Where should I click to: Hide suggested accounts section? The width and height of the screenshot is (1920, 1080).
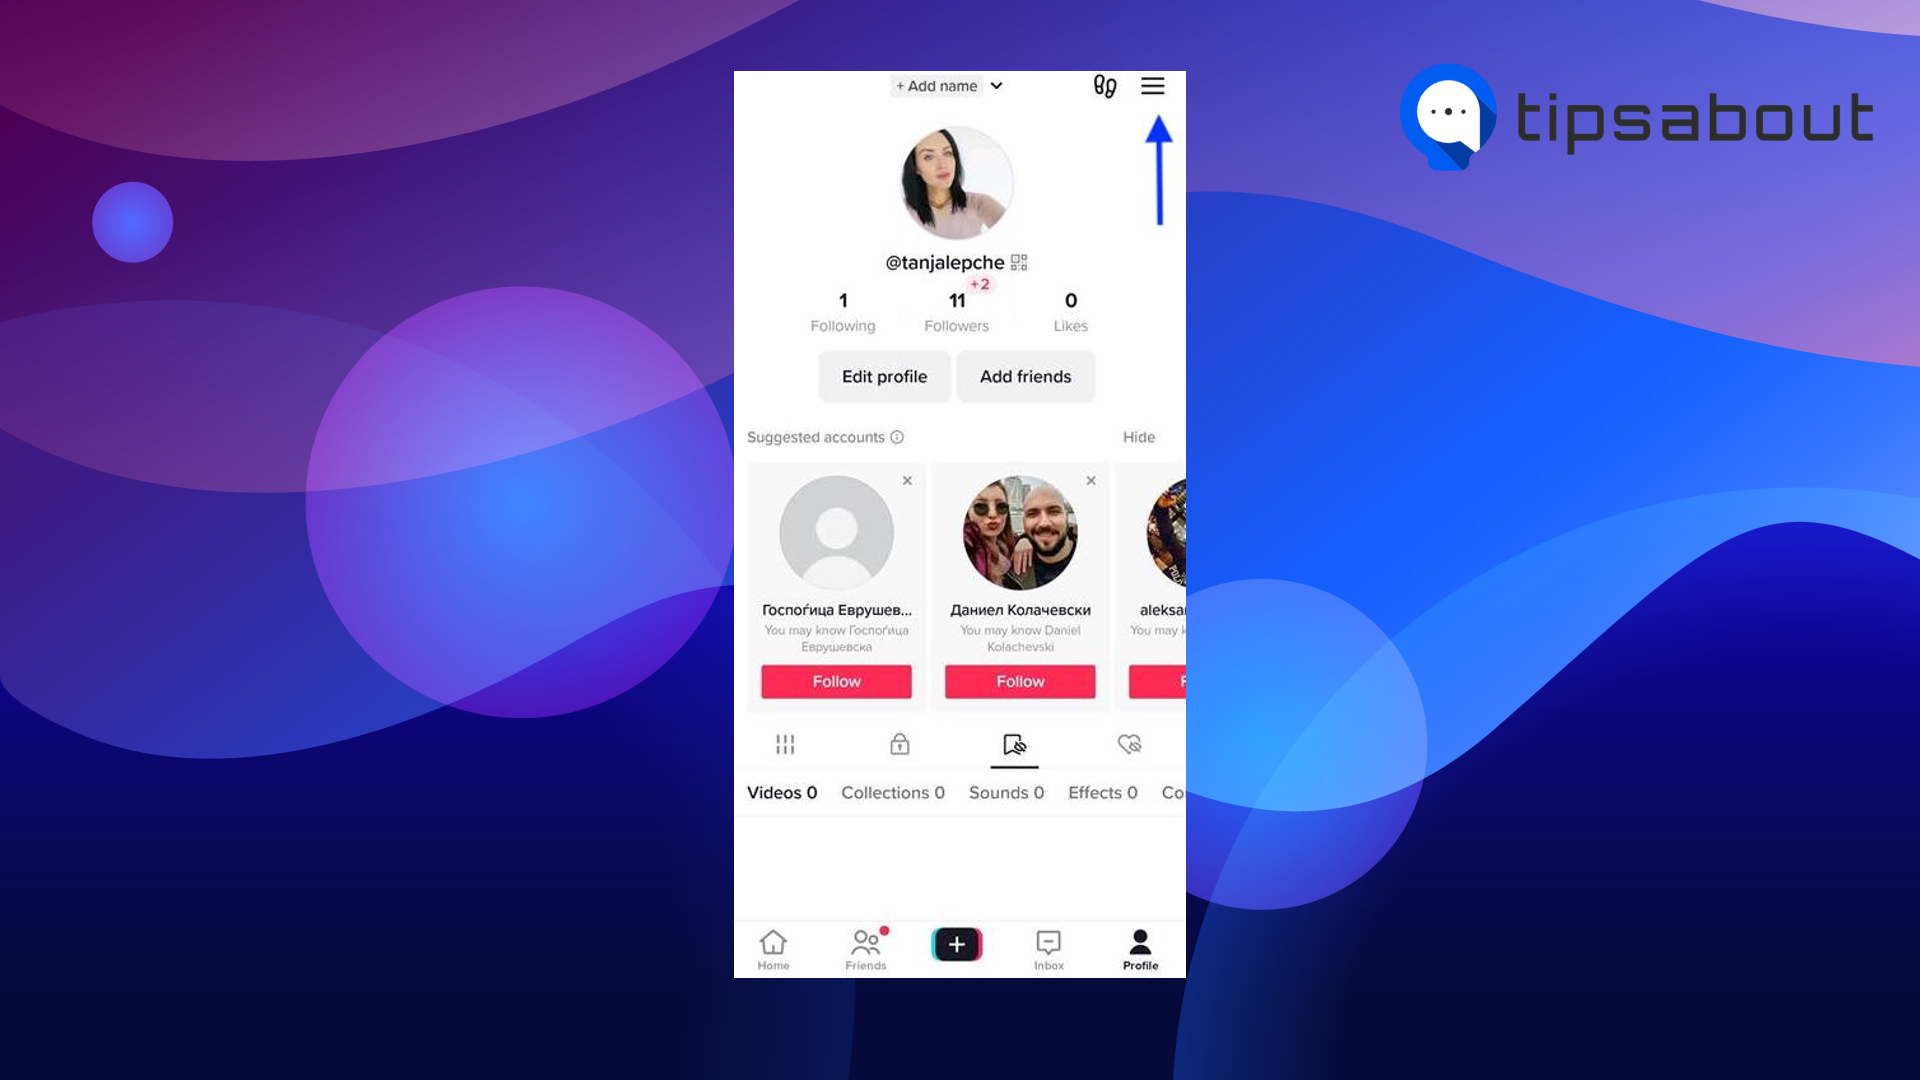(x=1138, y=436)
